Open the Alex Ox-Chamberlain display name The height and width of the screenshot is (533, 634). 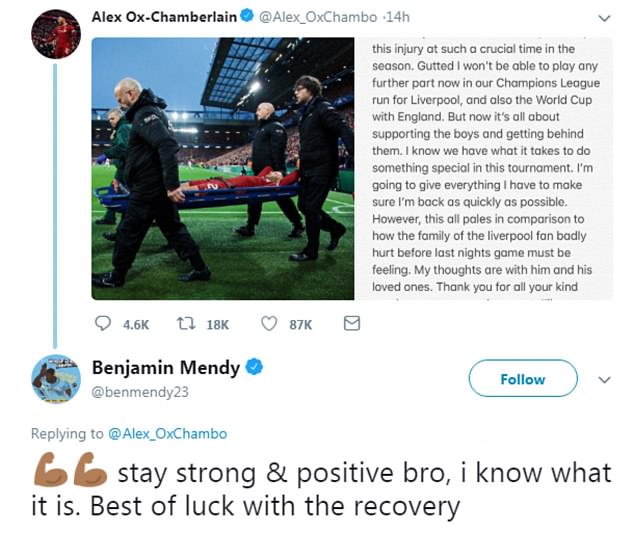click(164, 17)
